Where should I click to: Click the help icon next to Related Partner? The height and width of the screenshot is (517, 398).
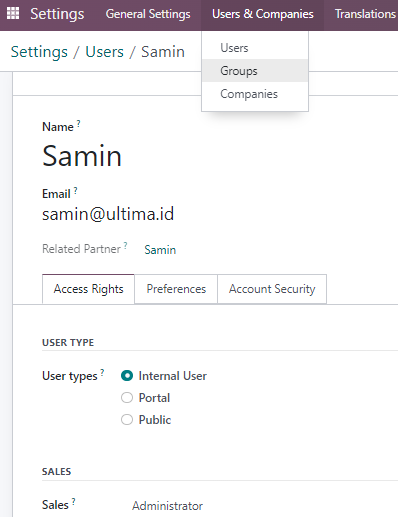point(125,246)
